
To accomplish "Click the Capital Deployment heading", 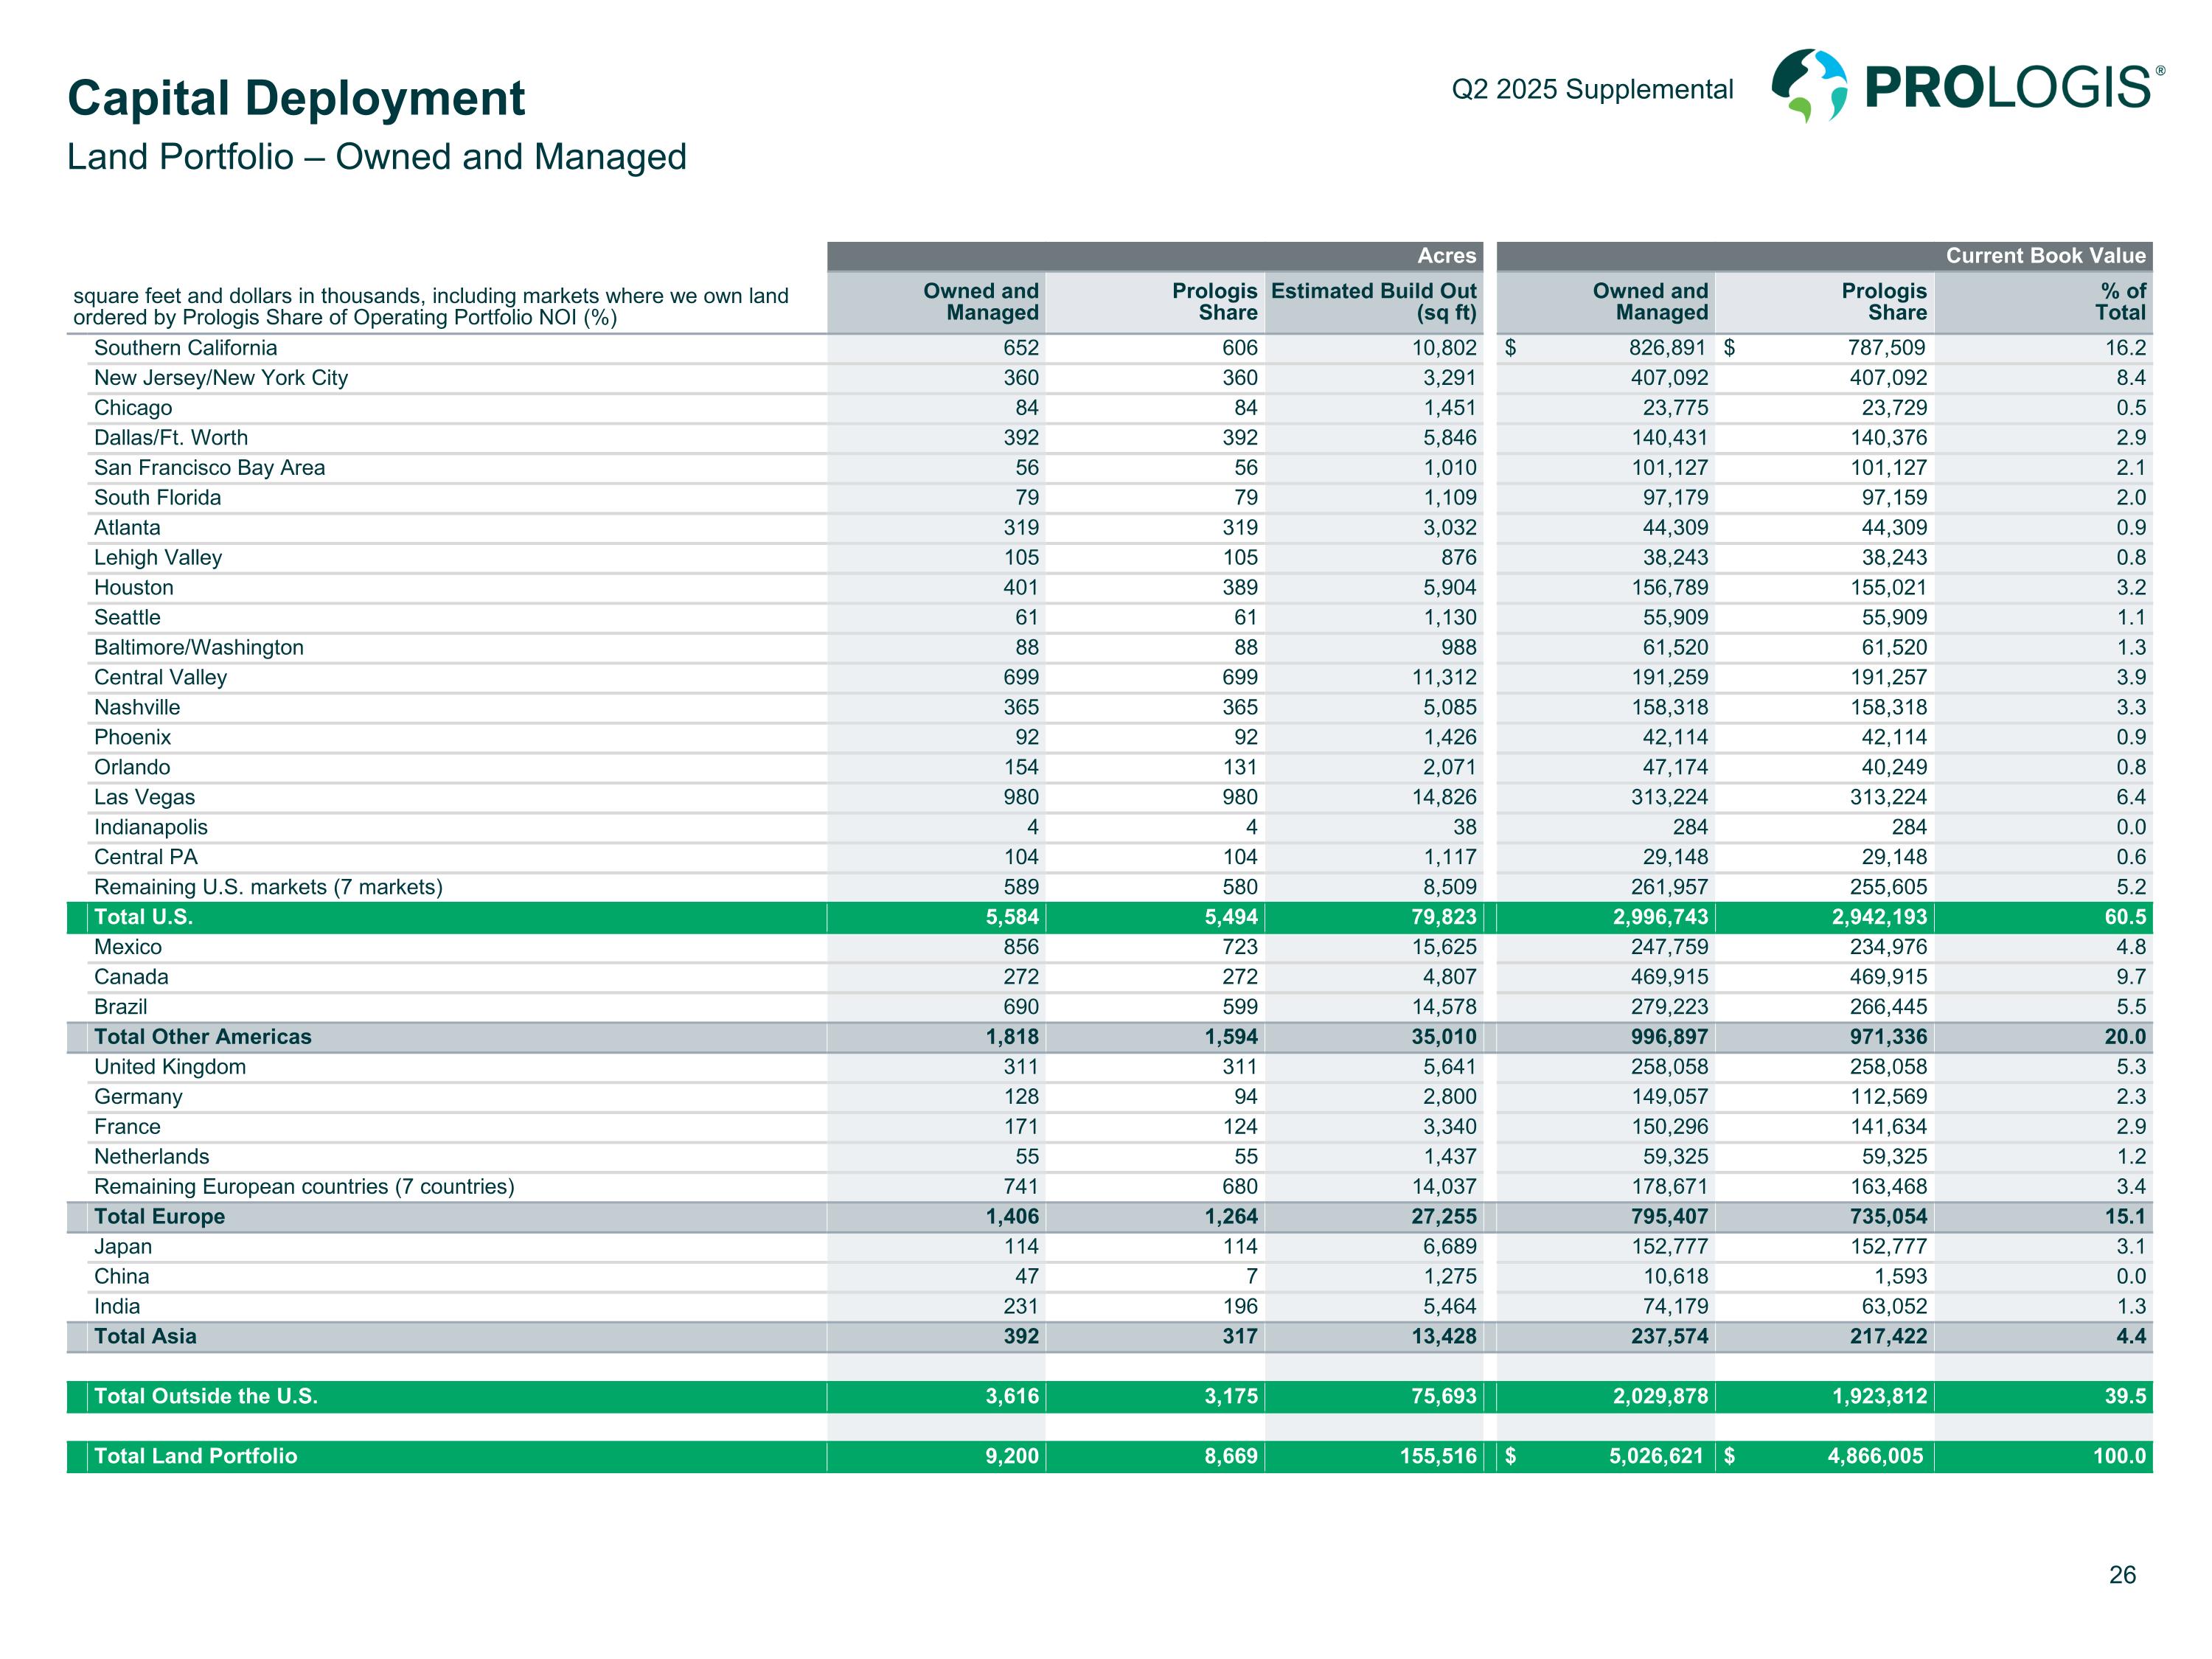I will 296,98.
